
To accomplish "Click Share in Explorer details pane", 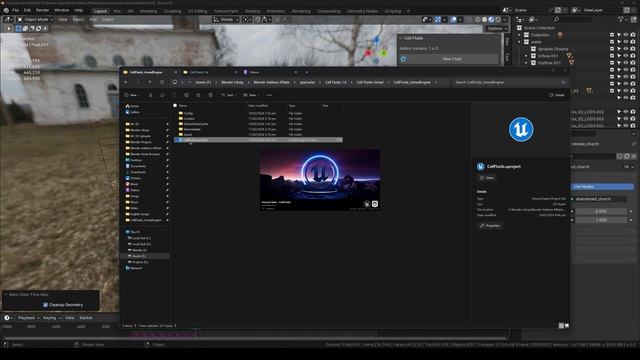I will click(x=487, y=178).
